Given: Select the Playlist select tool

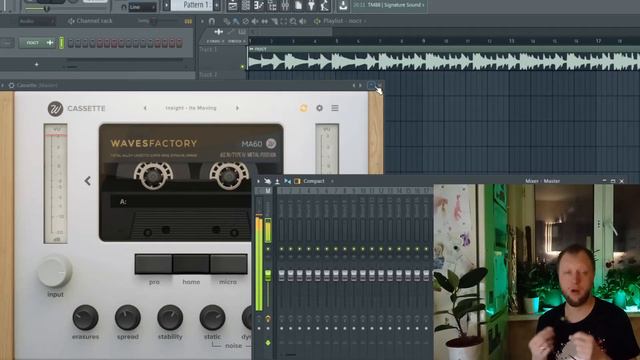Looking at the screenshot, I should (283, 21).
